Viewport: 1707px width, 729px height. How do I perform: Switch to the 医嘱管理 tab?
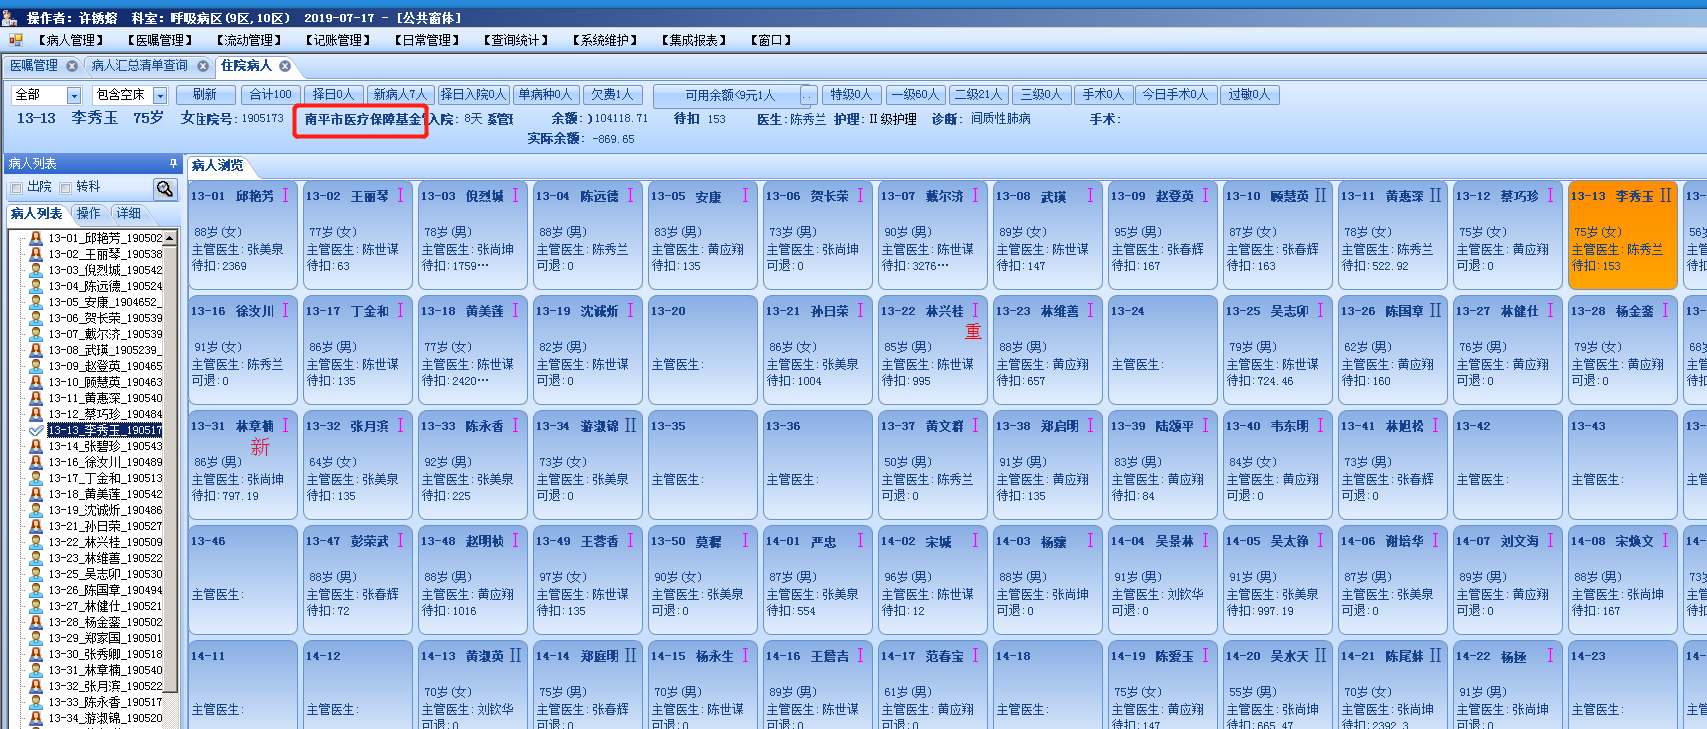pyautogui.click(x=34, y=66)
